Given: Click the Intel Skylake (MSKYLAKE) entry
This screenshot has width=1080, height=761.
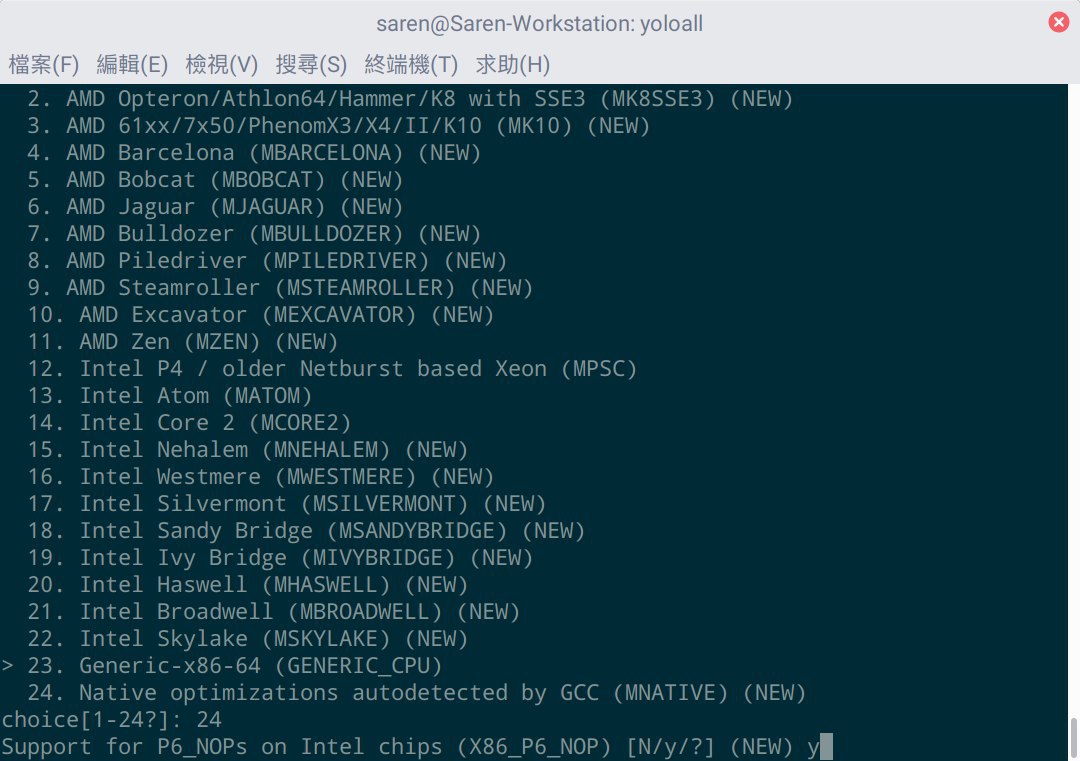Looking at the screenshot, I should pyautogui.click(x=248, y=639).
